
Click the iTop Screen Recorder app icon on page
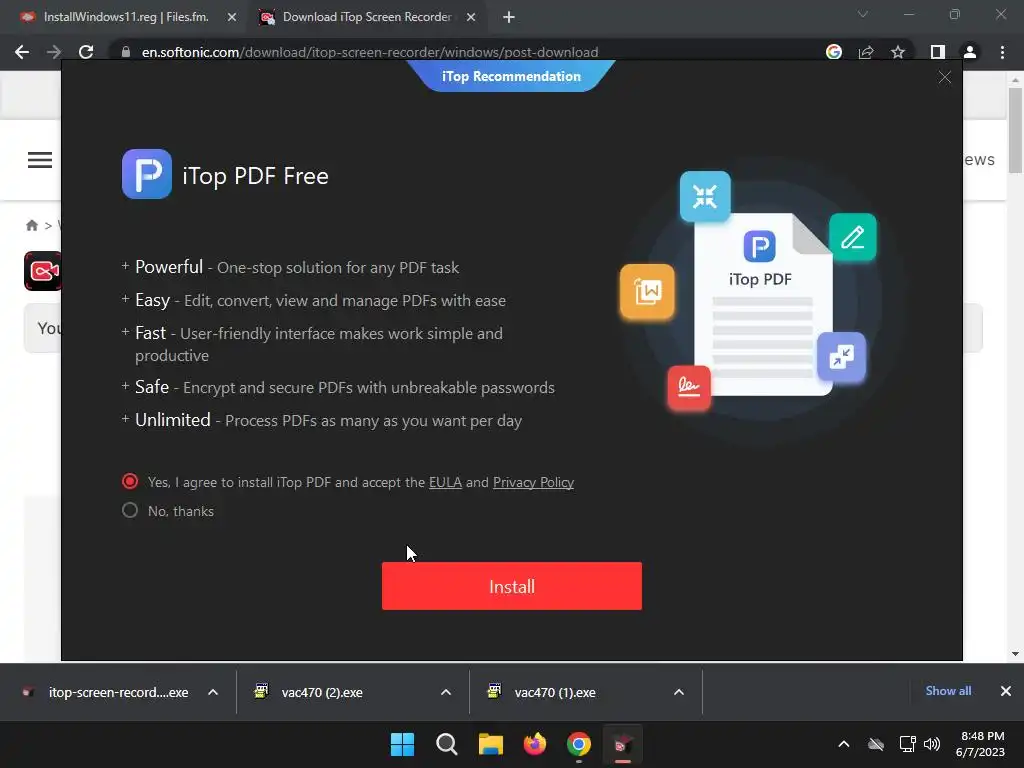tap(42, 270)
